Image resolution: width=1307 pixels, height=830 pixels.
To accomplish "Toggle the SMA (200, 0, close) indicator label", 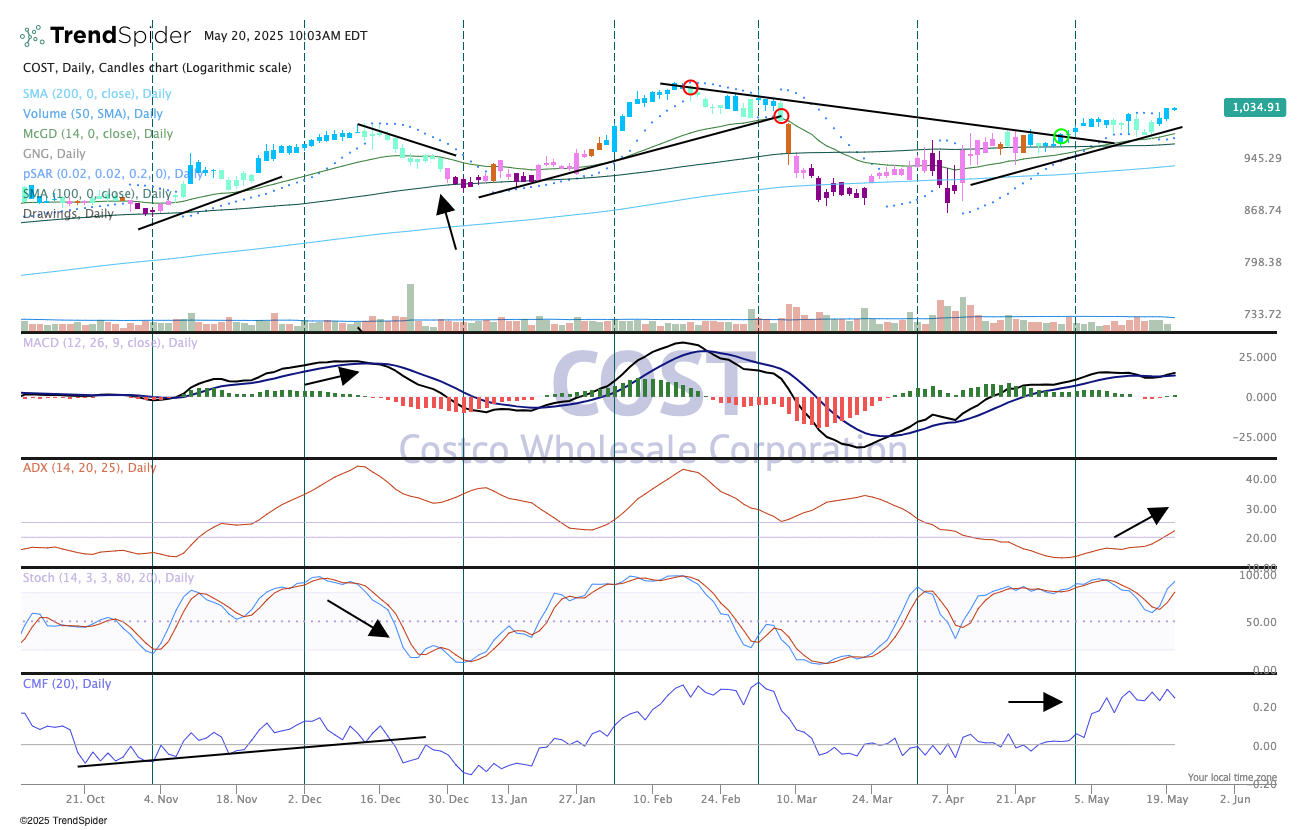I will [97, 94].
